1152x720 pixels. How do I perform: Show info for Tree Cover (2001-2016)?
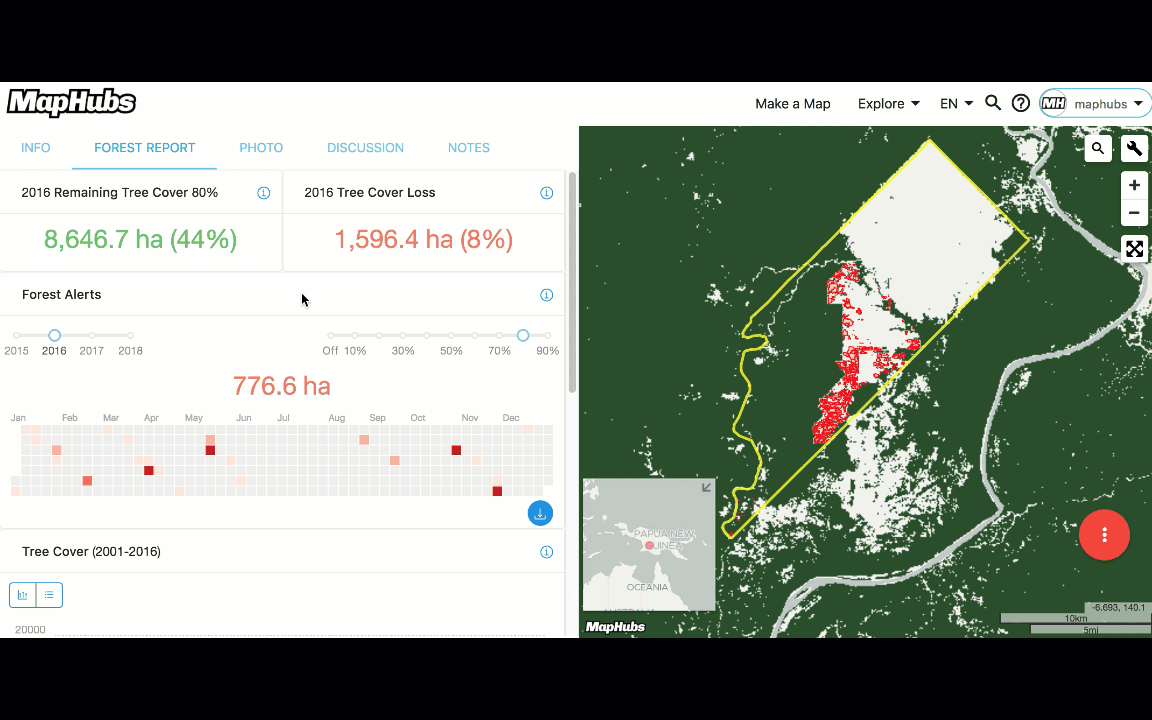[x=546, y=552]
